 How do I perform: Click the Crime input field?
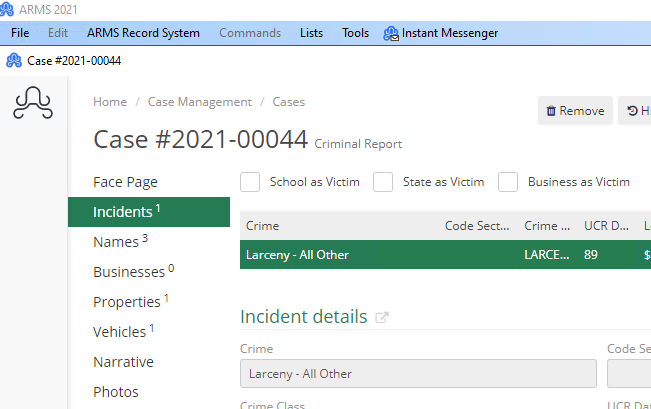click(x=418, y=374)
